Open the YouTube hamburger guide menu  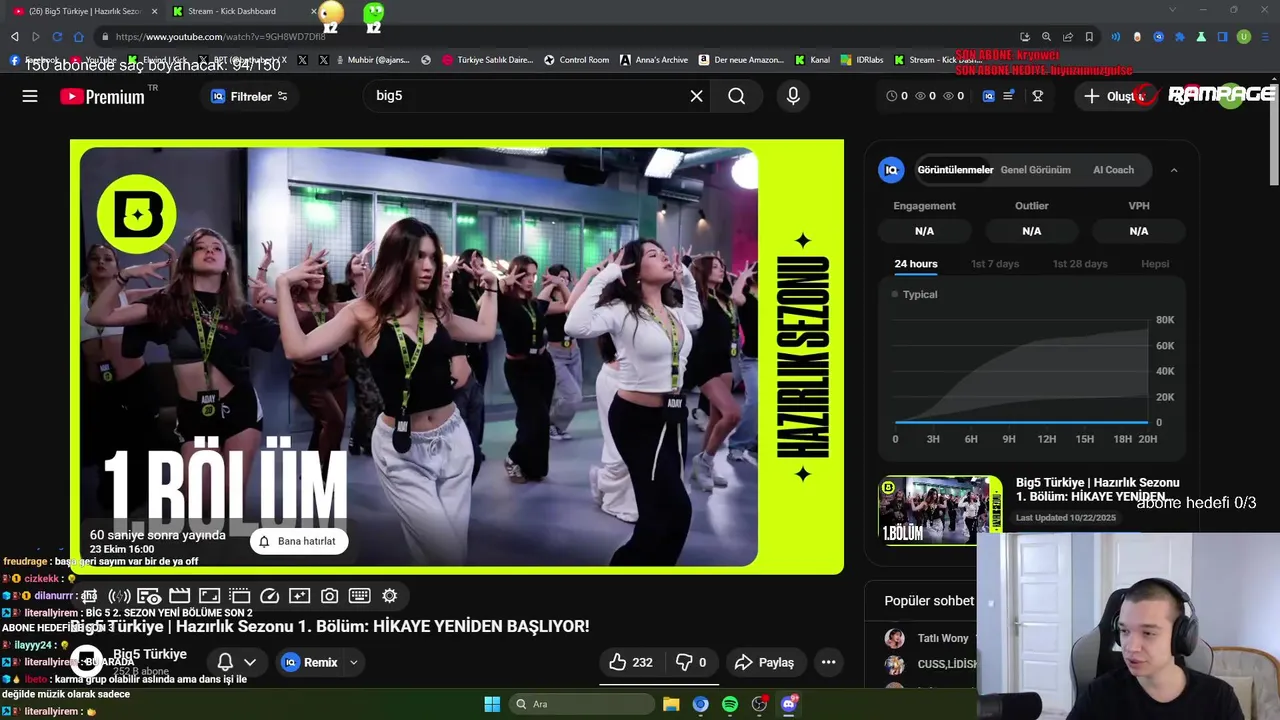click(30, 96)
